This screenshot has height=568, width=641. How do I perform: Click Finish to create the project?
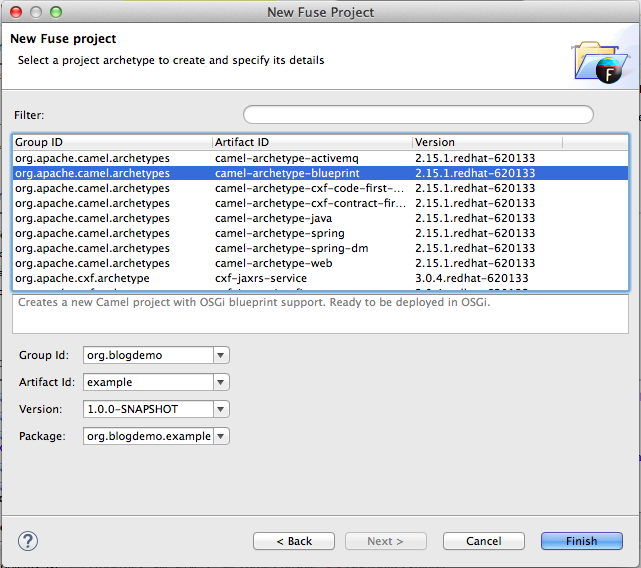pos(582,541)
